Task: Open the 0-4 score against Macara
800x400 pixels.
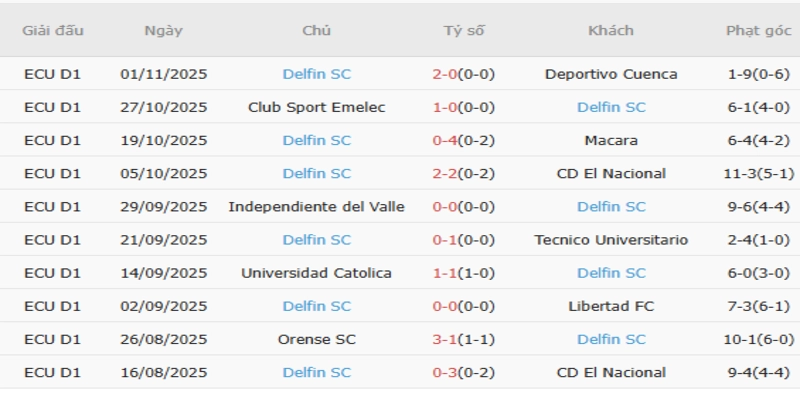Action: [445, 140]
